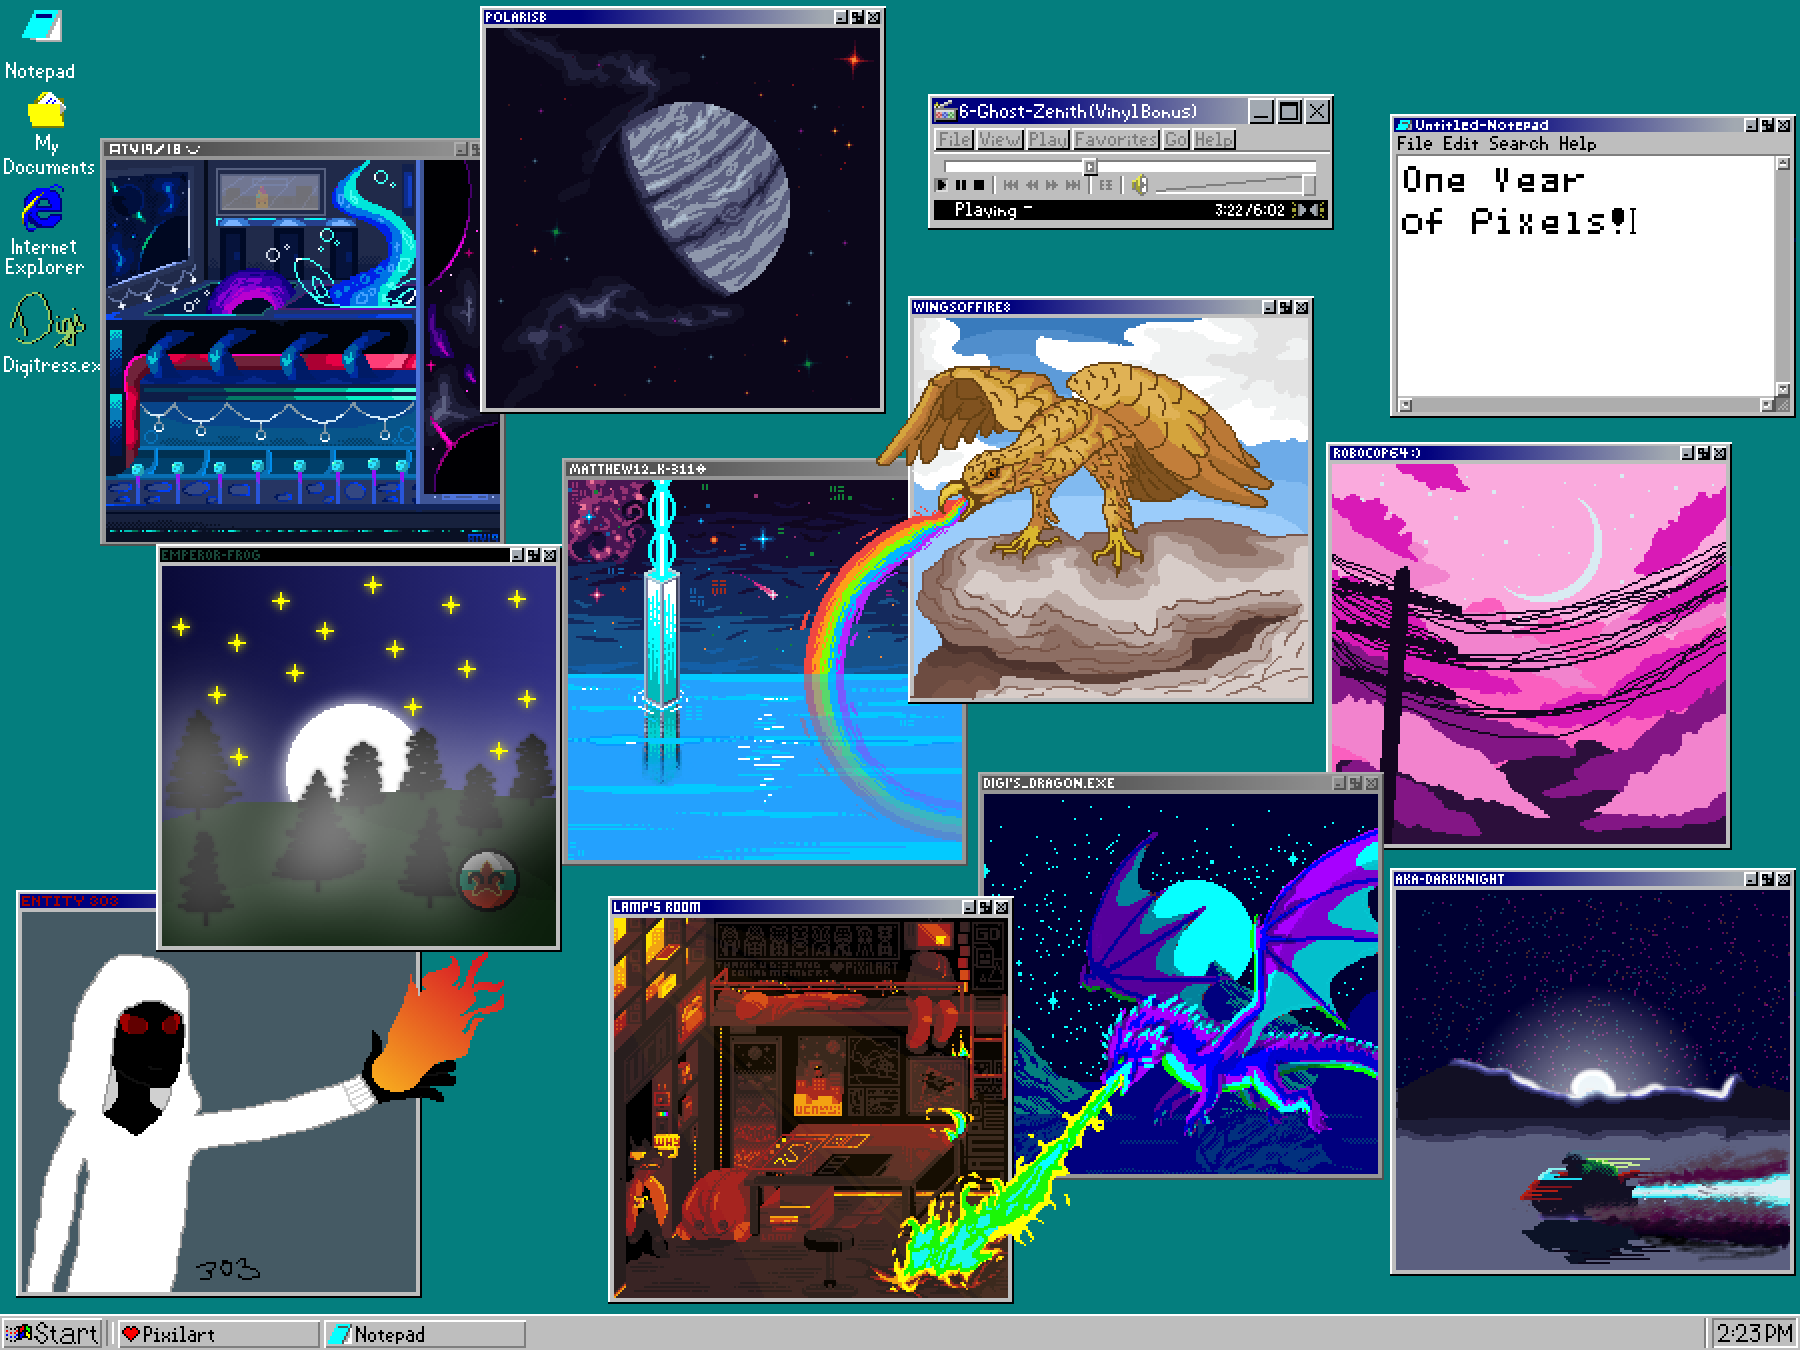
Task: Click the play button in media player
Action: [x=942, y=185]
